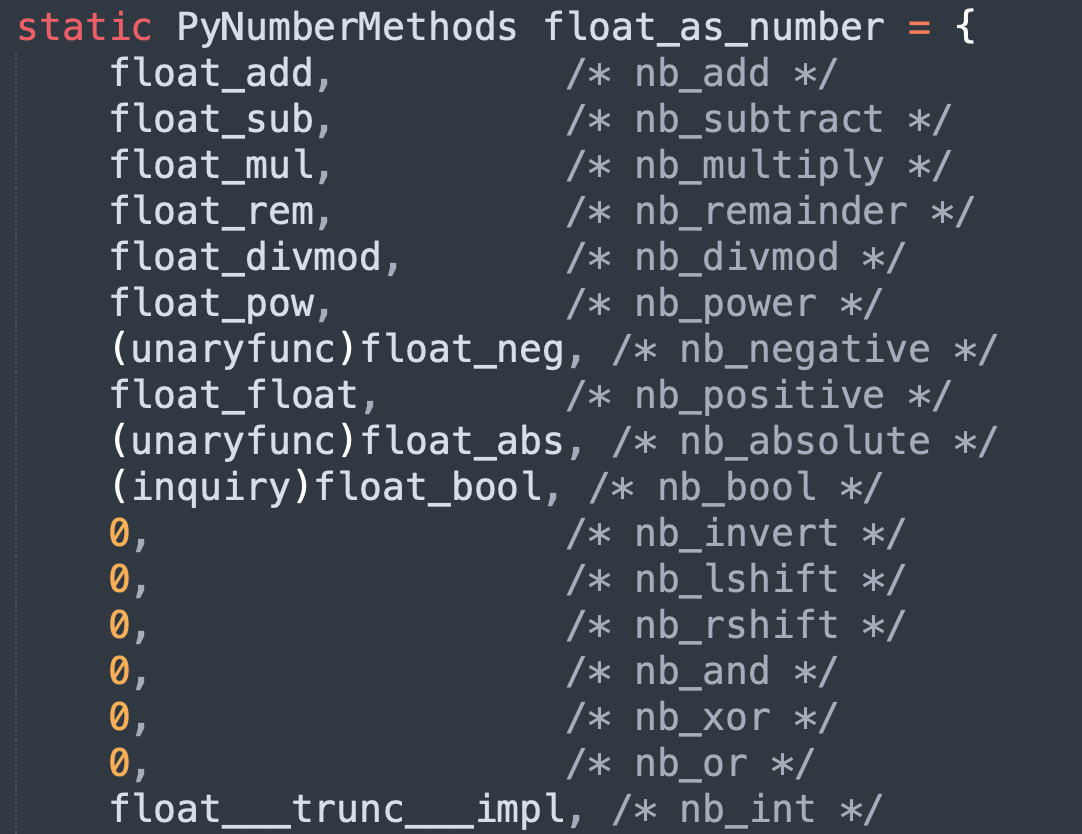Click the zero beside nb_lshift

click(119, 579)
